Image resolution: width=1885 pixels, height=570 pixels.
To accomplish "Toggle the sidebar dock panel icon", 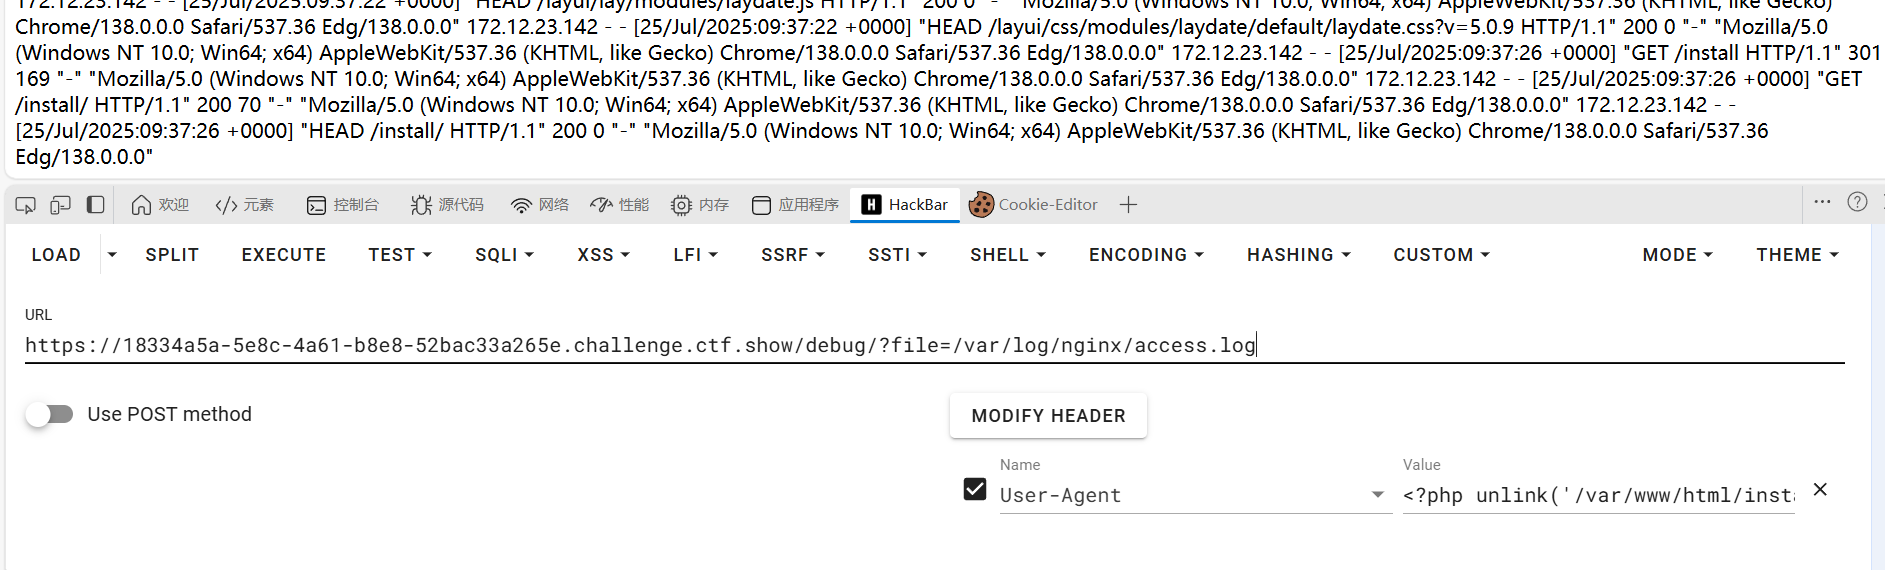I will click(96, 205).
